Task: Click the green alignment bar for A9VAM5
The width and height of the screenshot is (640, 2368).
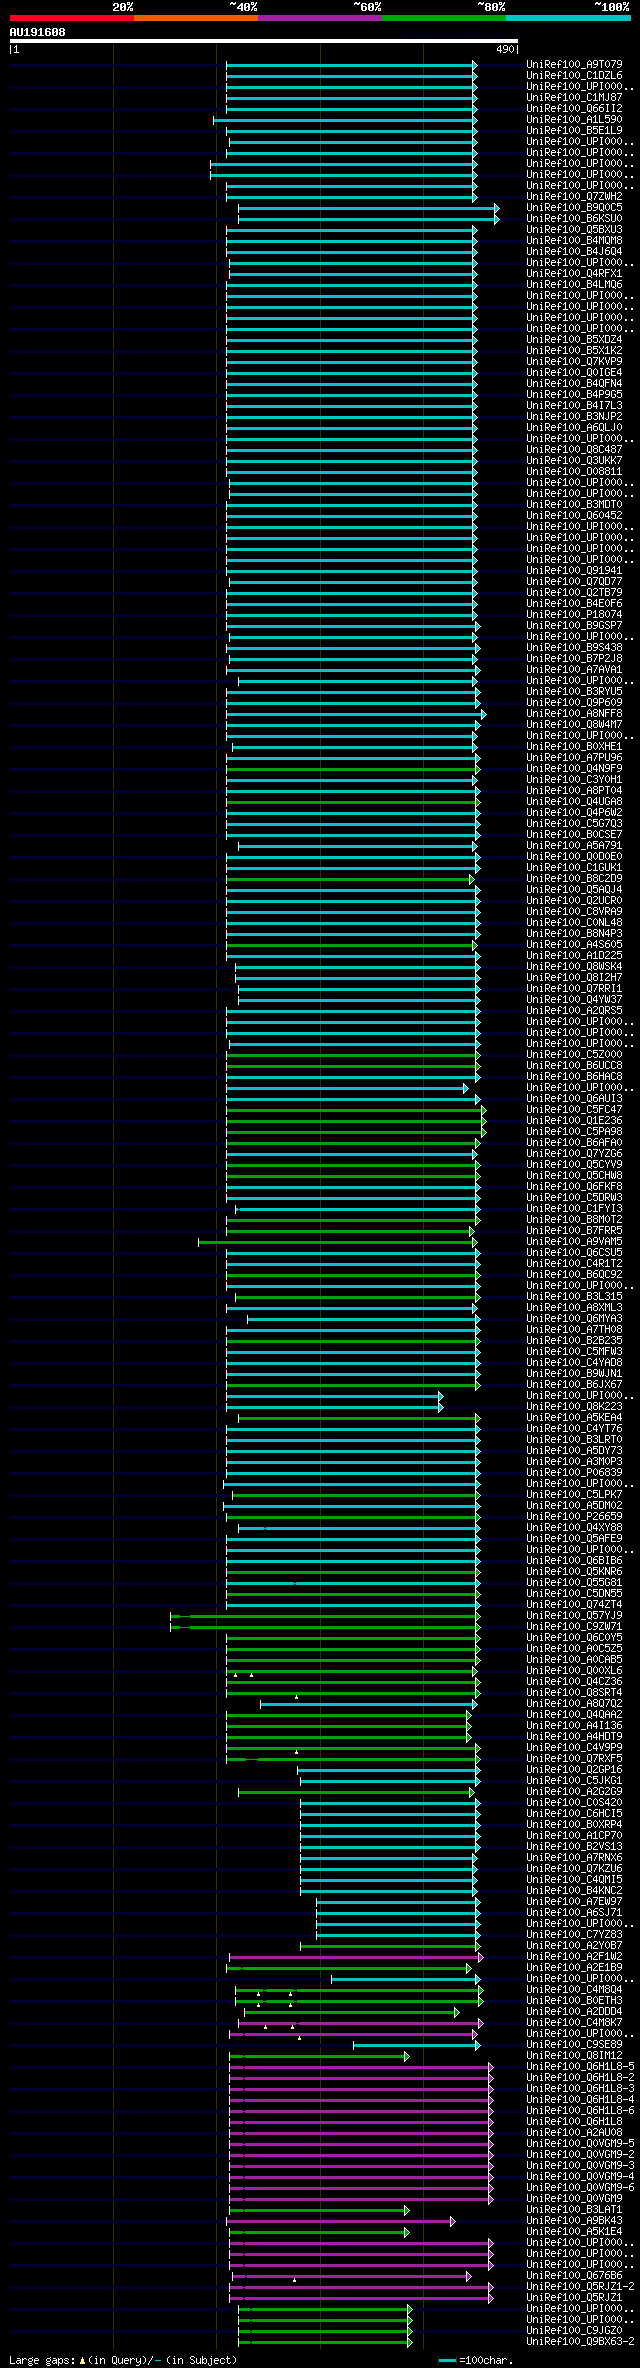Action: click(x=337, y=1241)
